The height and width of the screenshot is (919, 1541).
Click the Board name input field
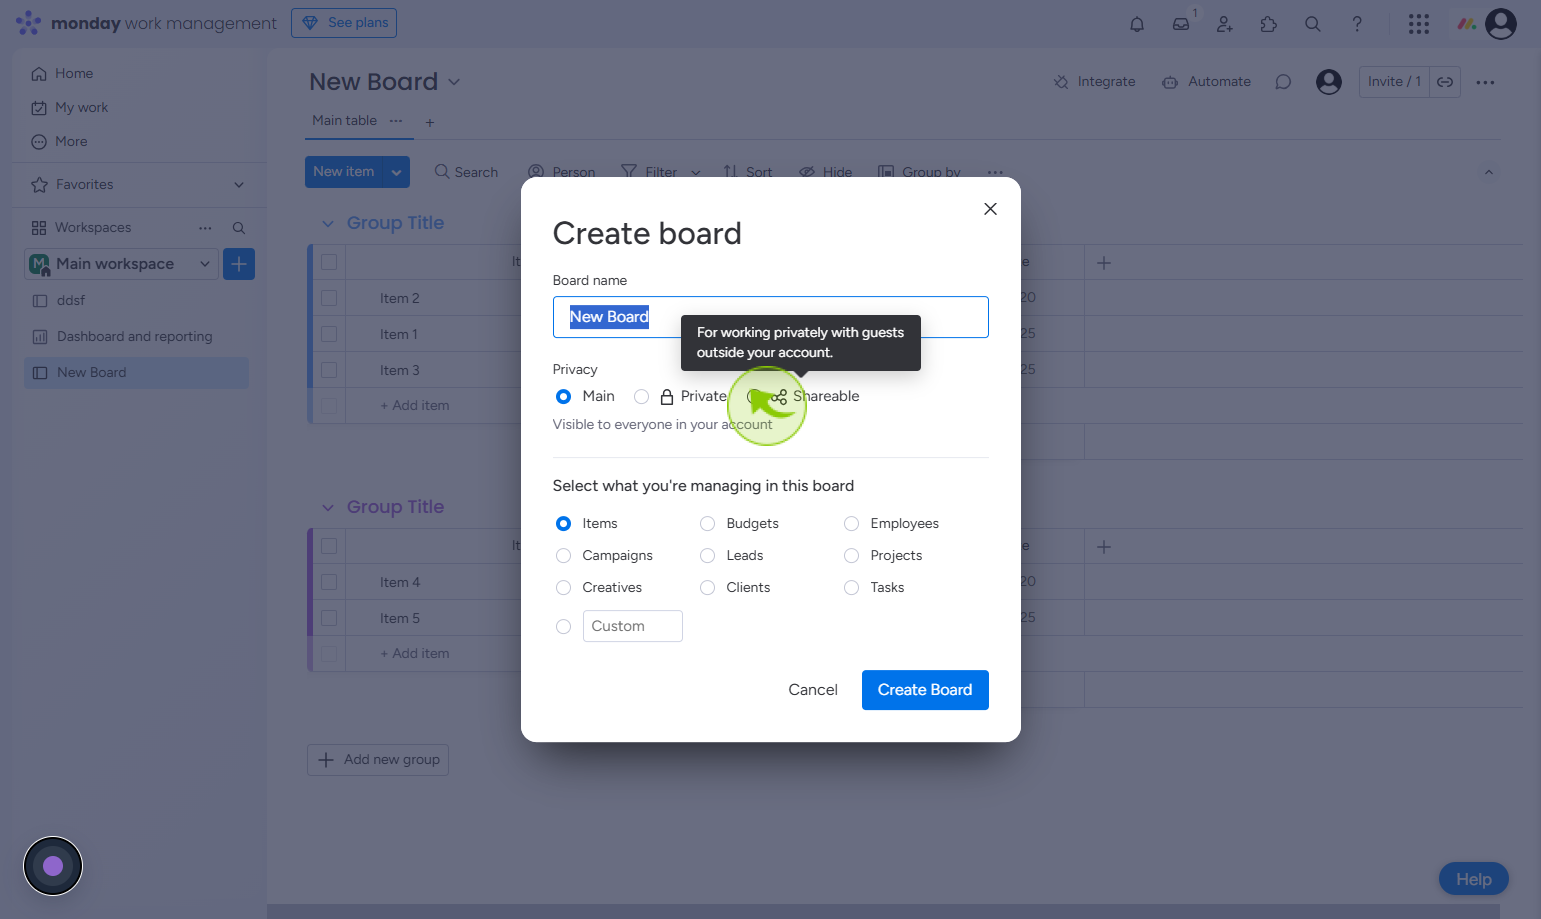tap(771, 317)
